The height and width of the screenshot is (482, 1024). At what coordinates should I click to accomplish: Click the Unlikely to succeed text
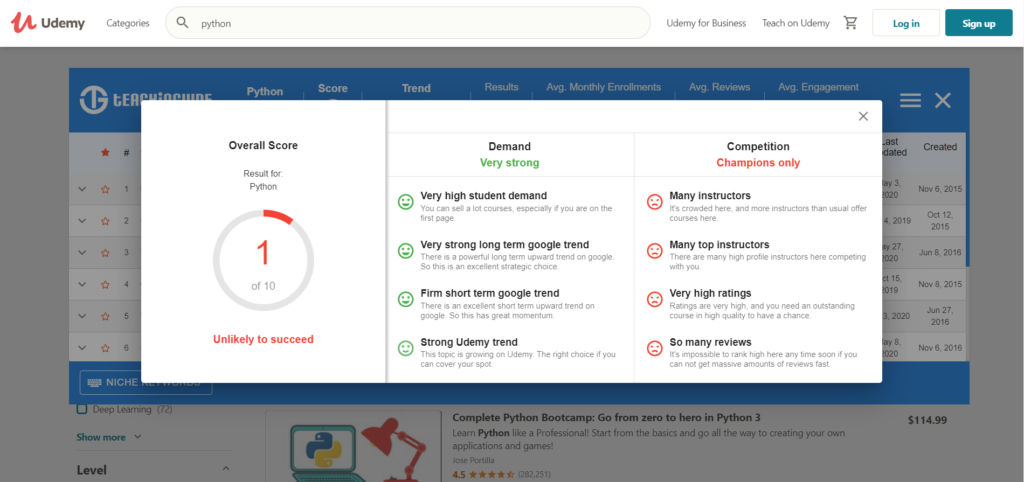click(263, 339)
